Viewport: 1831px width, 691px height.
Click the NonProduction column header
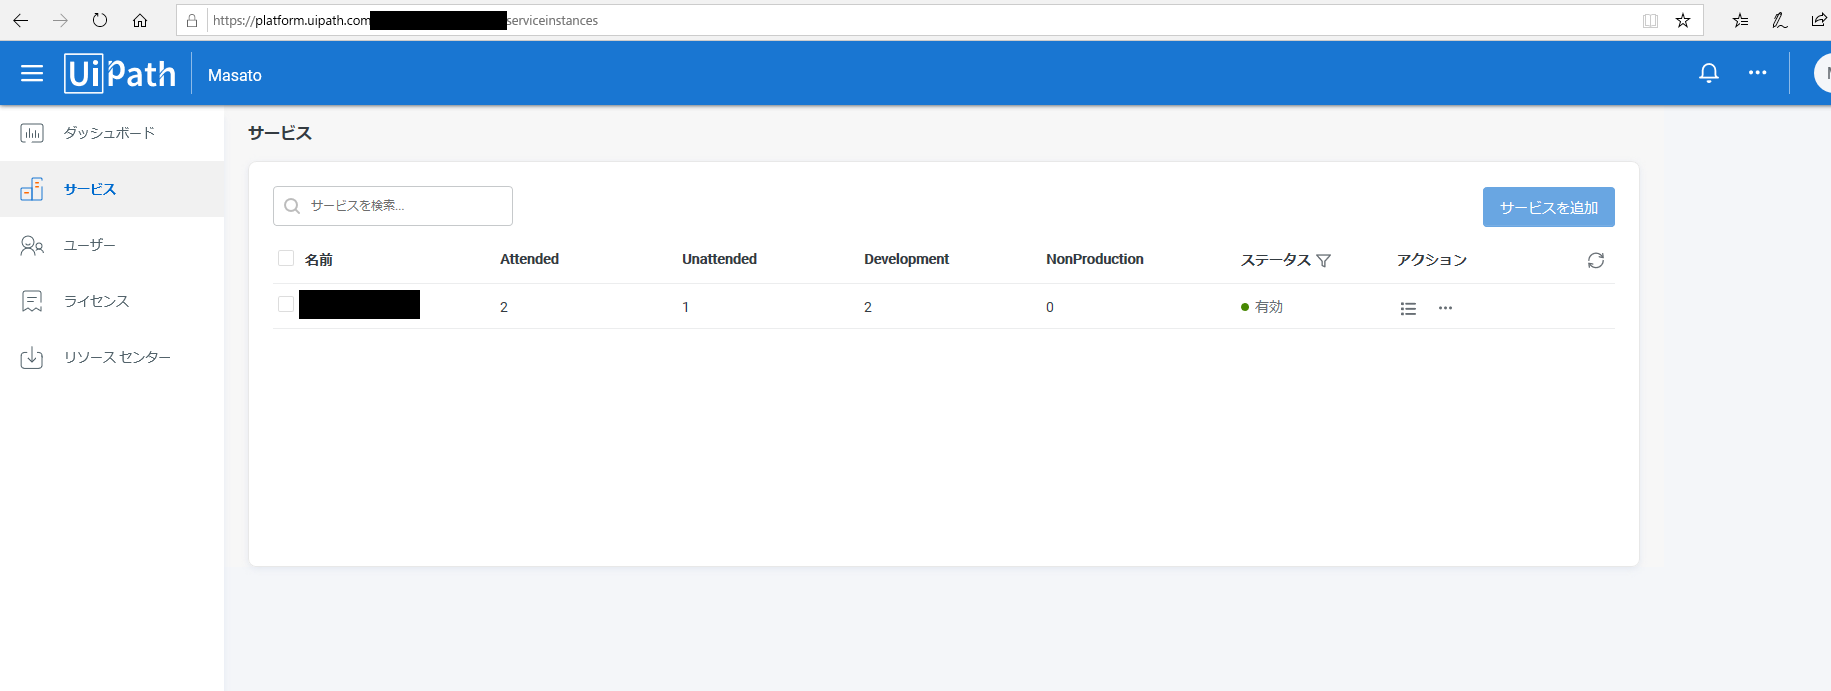(1095, 259)
